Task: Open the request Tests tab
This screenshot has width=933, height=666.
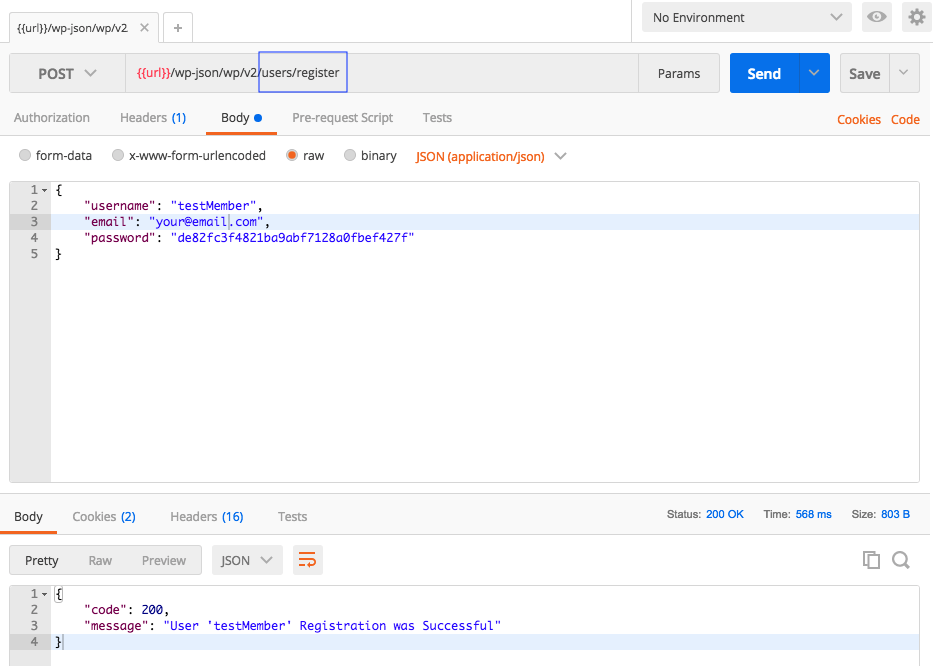Action: tap(437, 118)
